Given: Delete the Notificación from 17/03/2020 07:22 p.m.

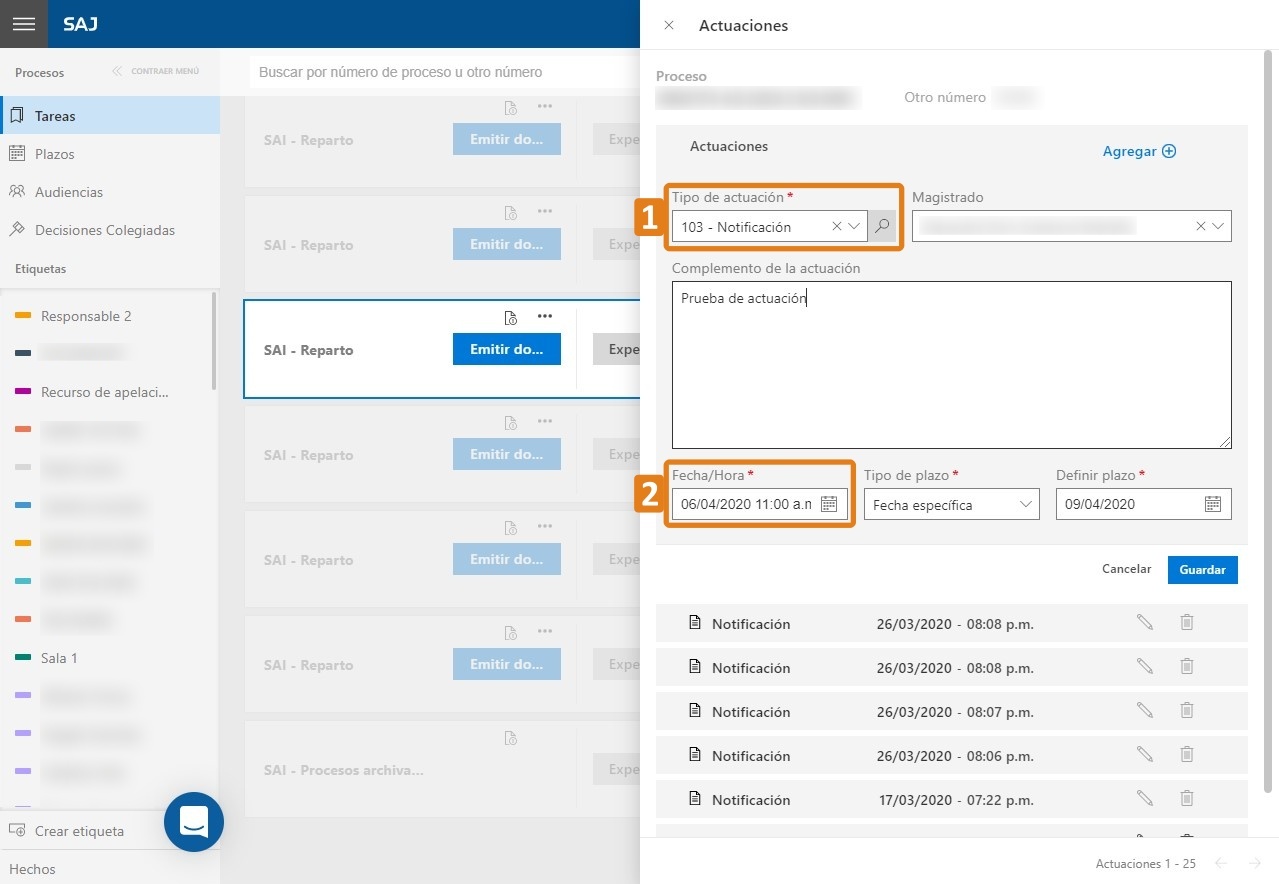Looking at the screenshot, I should click(1187, 798).
